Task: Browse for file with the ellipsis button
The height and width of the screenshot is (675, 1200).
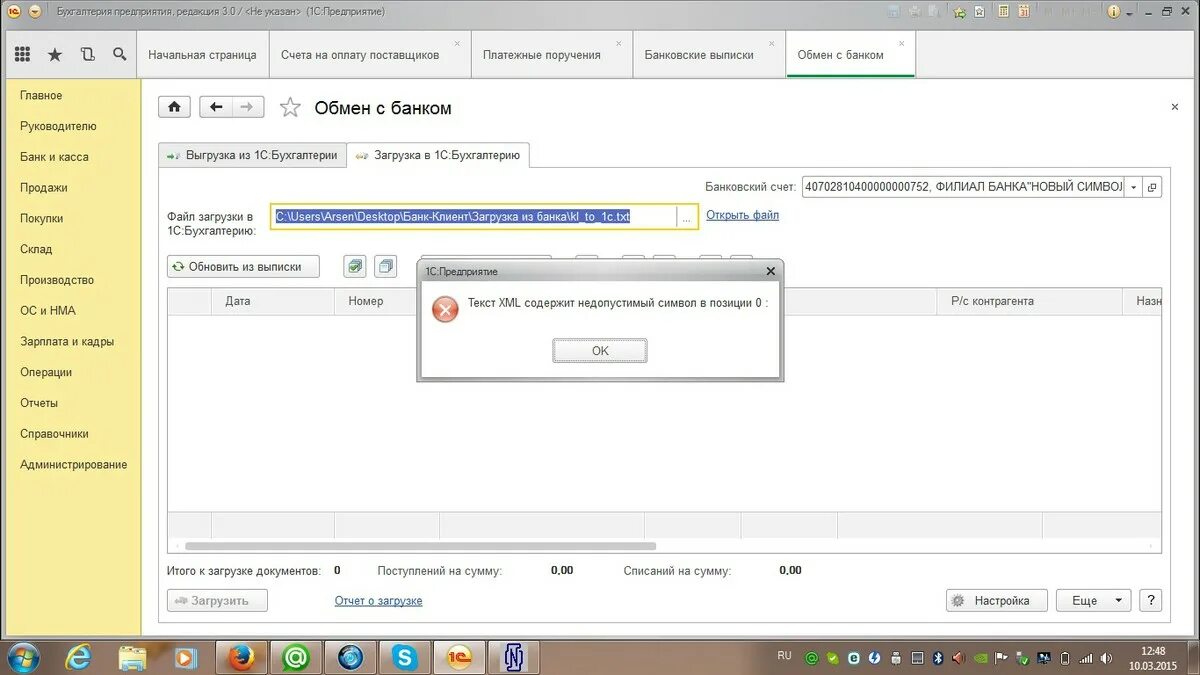Action: pyautogui.click(x=686, y=217)
